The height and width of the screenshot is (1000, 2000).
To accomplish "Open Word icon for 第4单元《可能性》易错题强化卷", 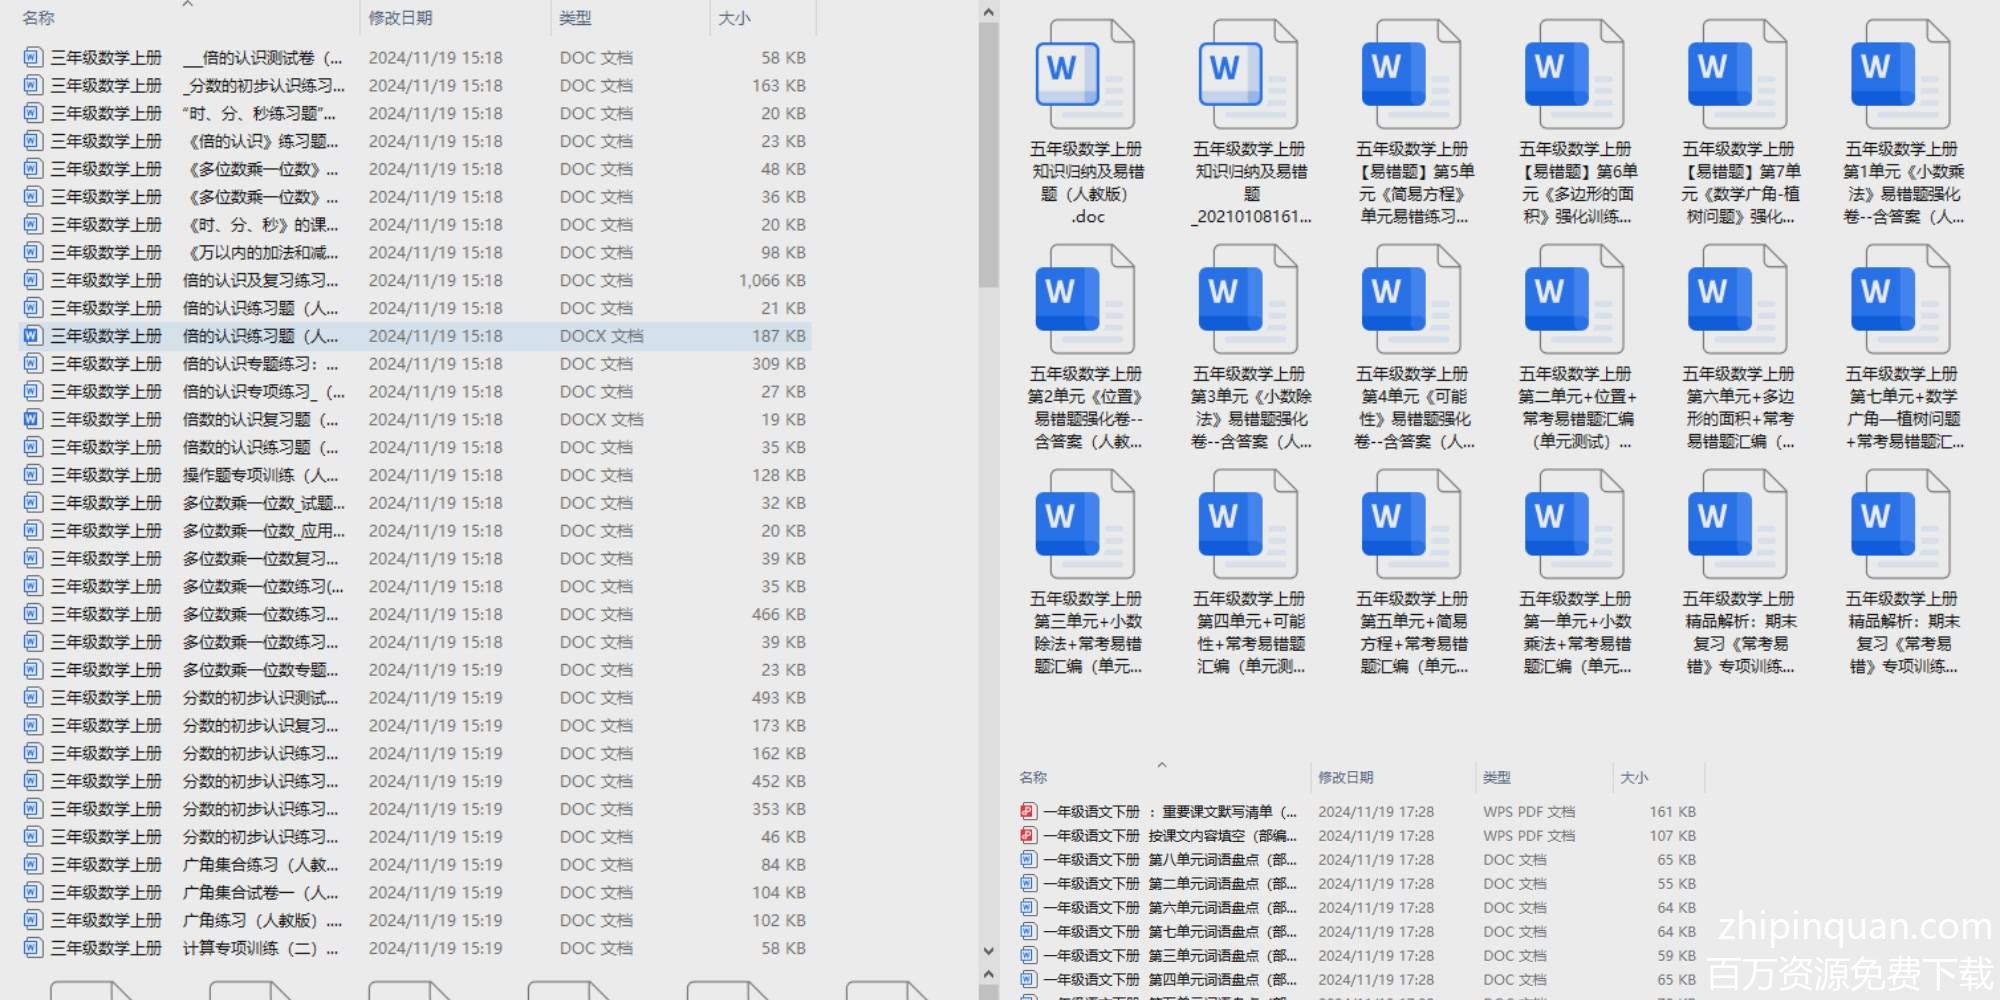I will point(1411,300).
